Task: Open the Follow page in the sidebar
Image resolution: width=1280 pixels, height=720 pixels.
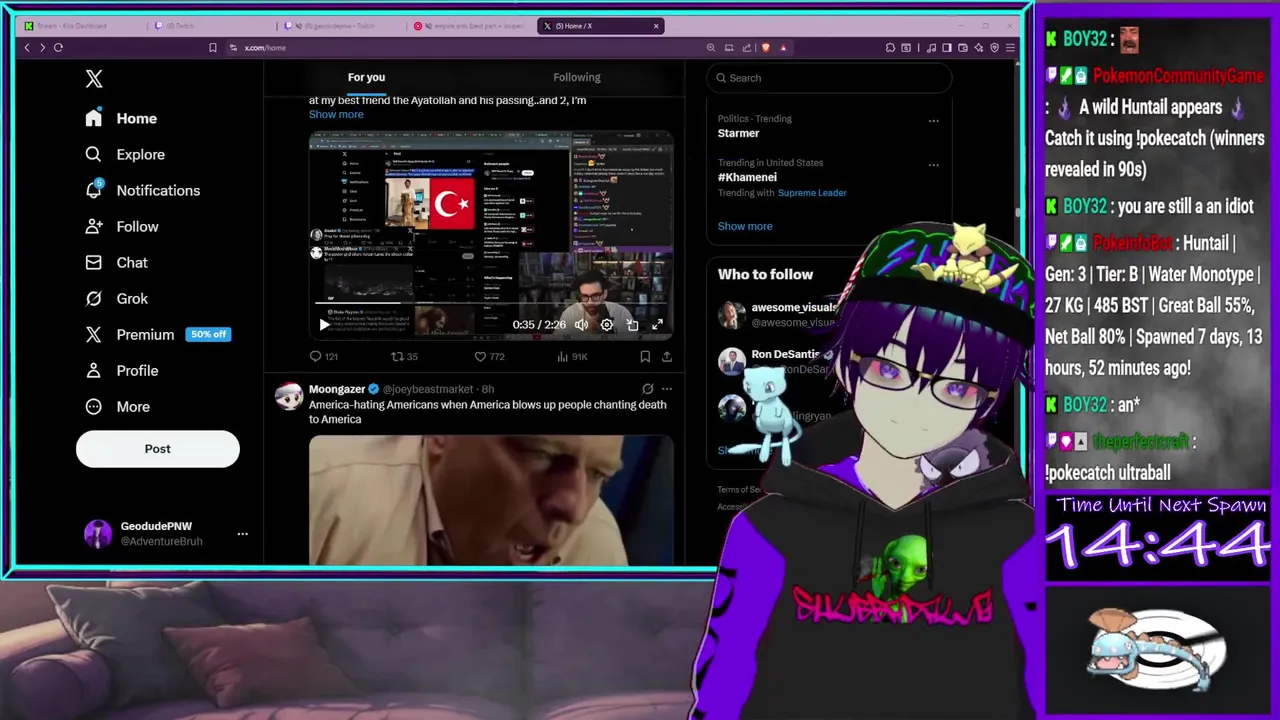Action: pyautogui.click(x=123, y=226)
